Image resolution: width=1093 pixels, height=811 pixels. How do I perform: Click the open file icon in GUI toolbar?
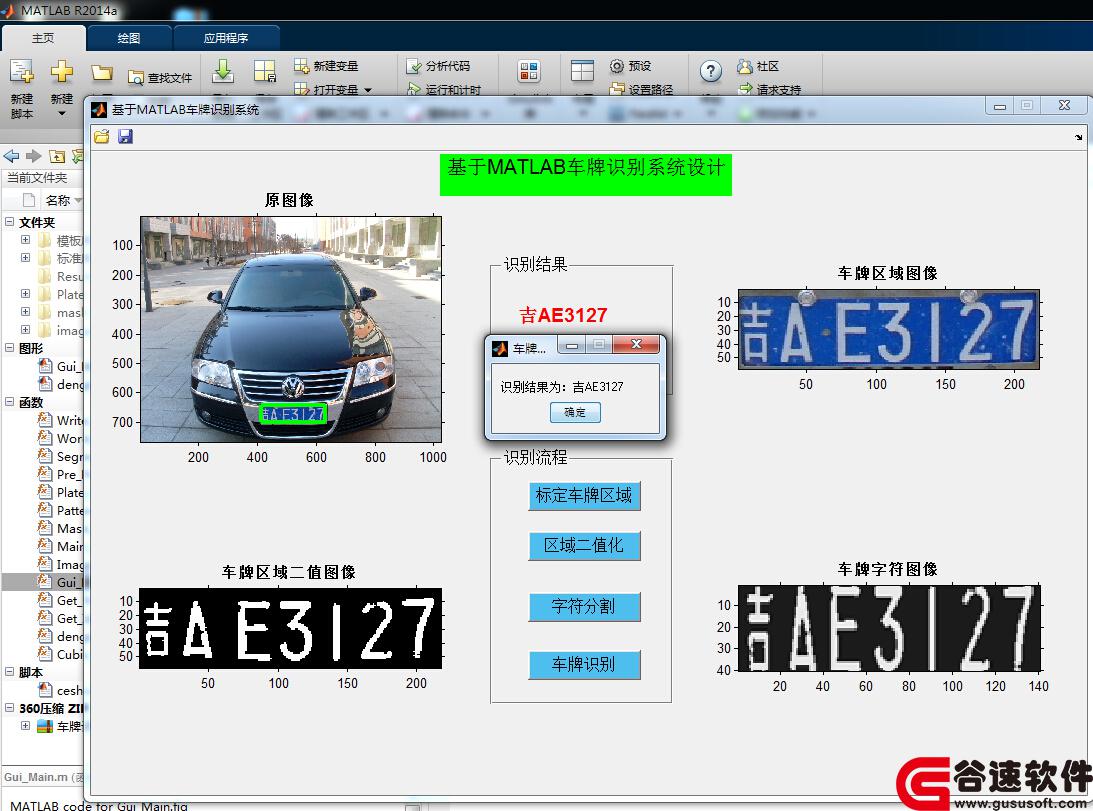point(102,137)
